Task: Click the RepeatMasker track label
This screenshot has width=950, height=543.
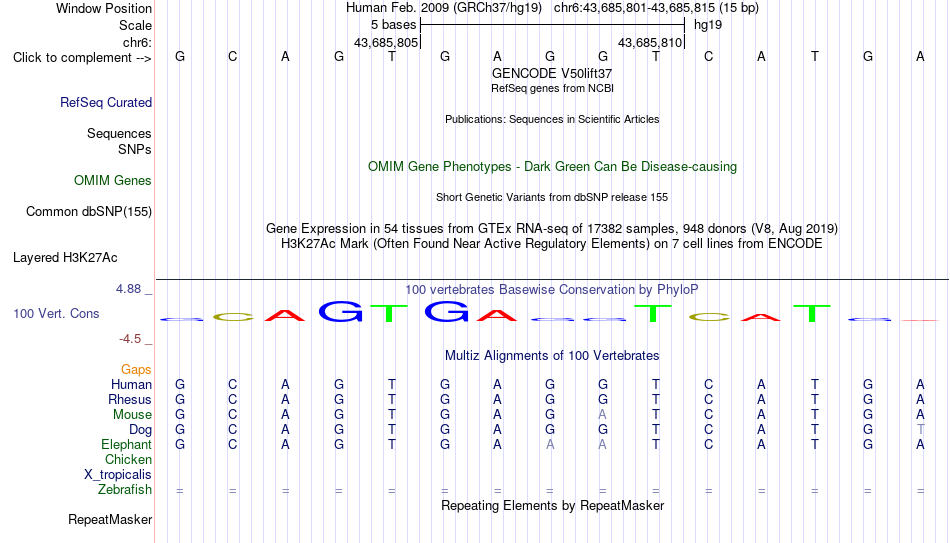Action: pos(110,519)
